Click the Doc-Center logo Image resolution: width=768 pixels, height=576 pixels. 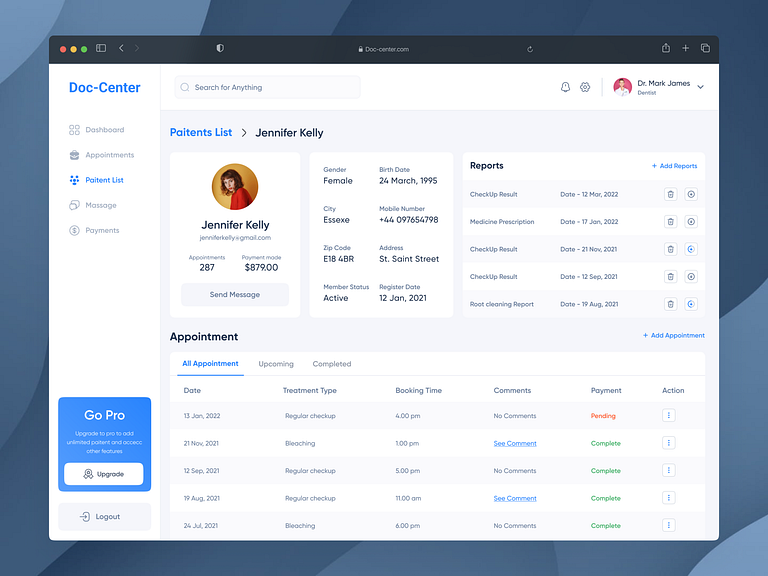pyautogui.click(x=104, y=87)
